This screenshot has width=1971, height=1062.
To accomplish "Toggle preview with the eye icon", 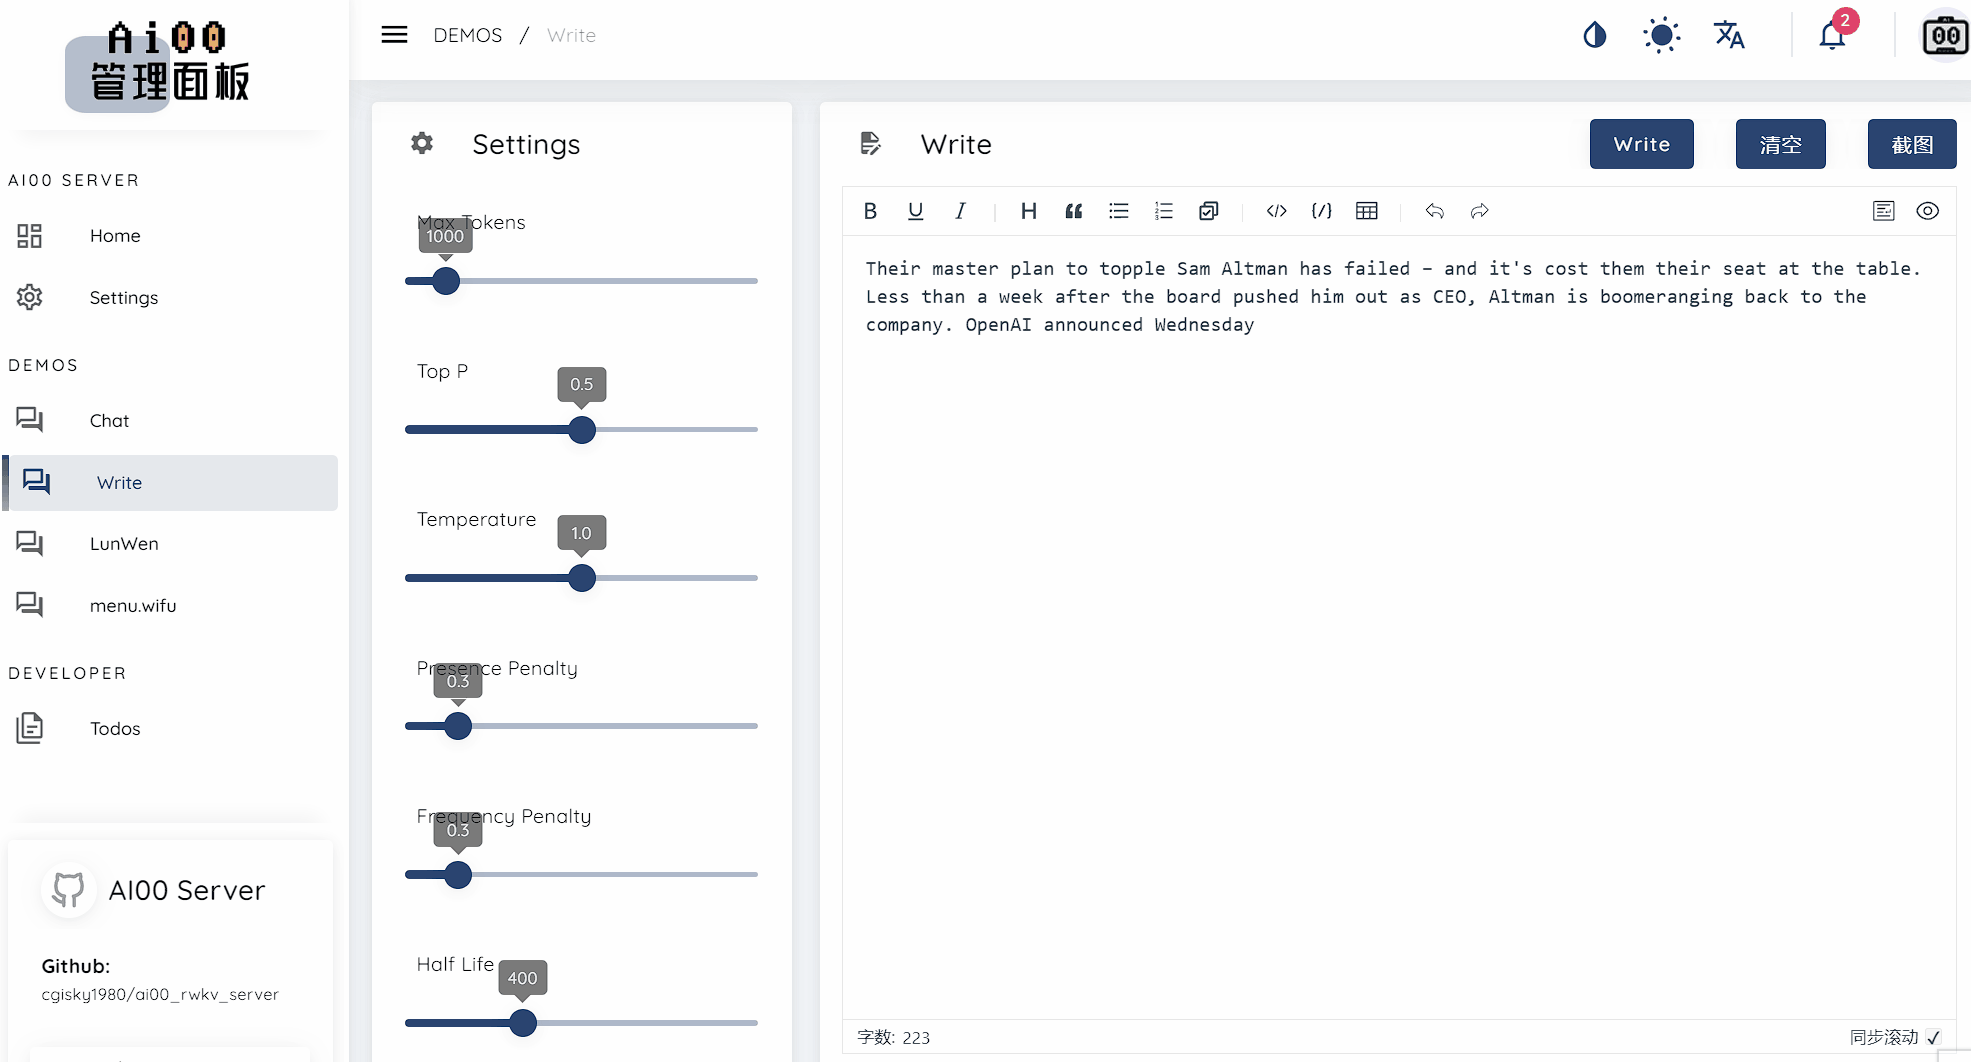I will [1928, 211].
